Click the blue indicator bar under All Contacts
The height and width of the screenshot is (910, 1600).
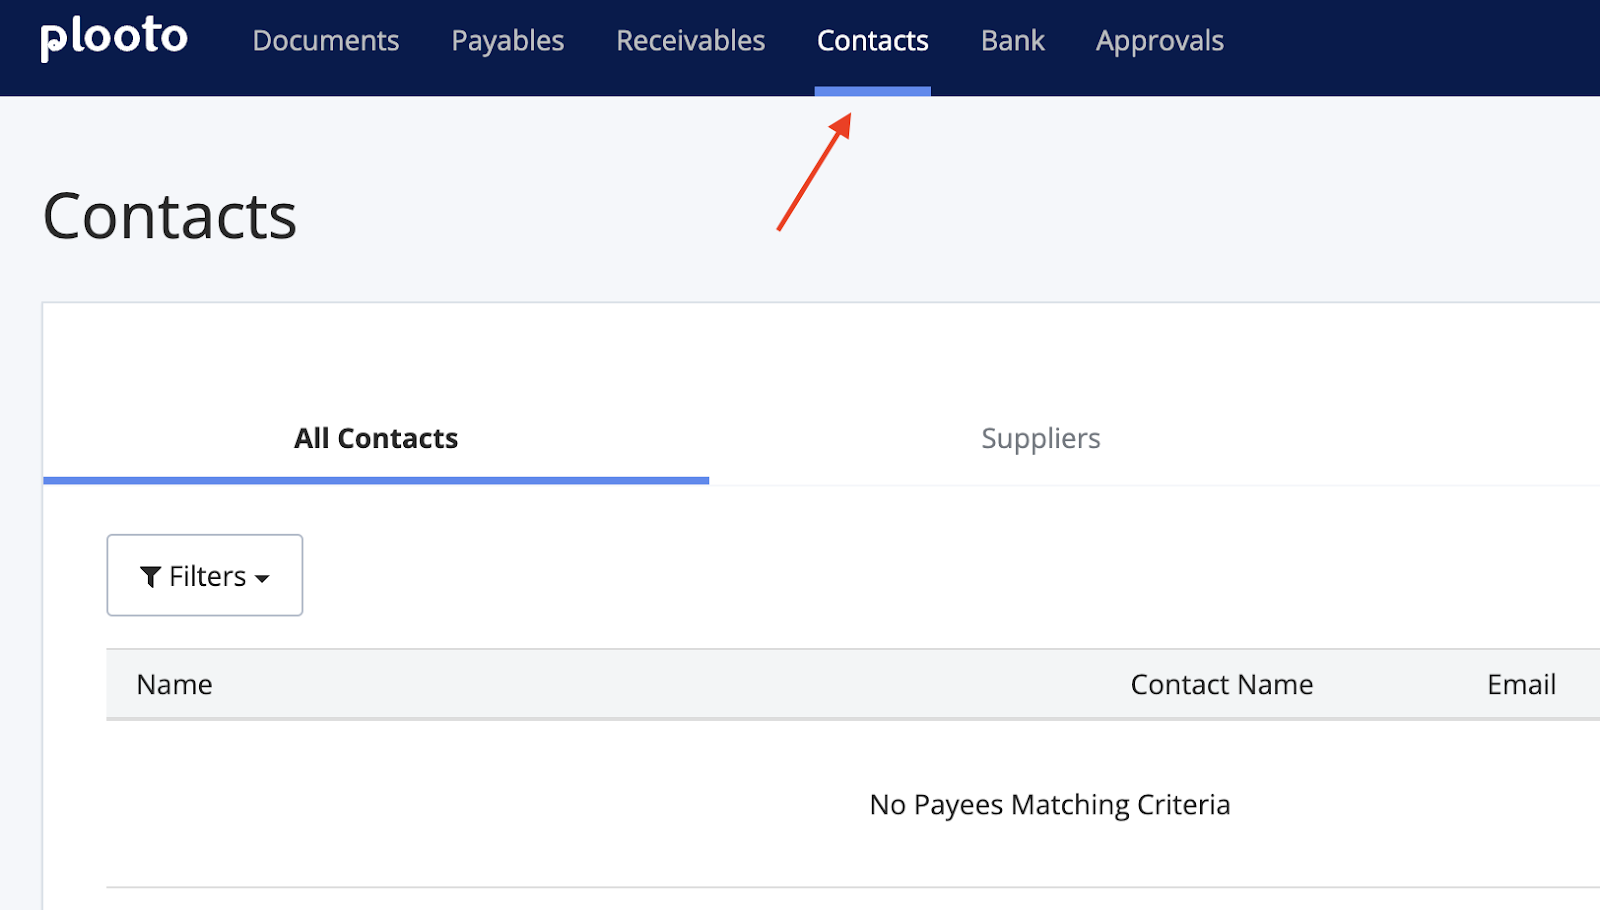(x=376, y=481)
